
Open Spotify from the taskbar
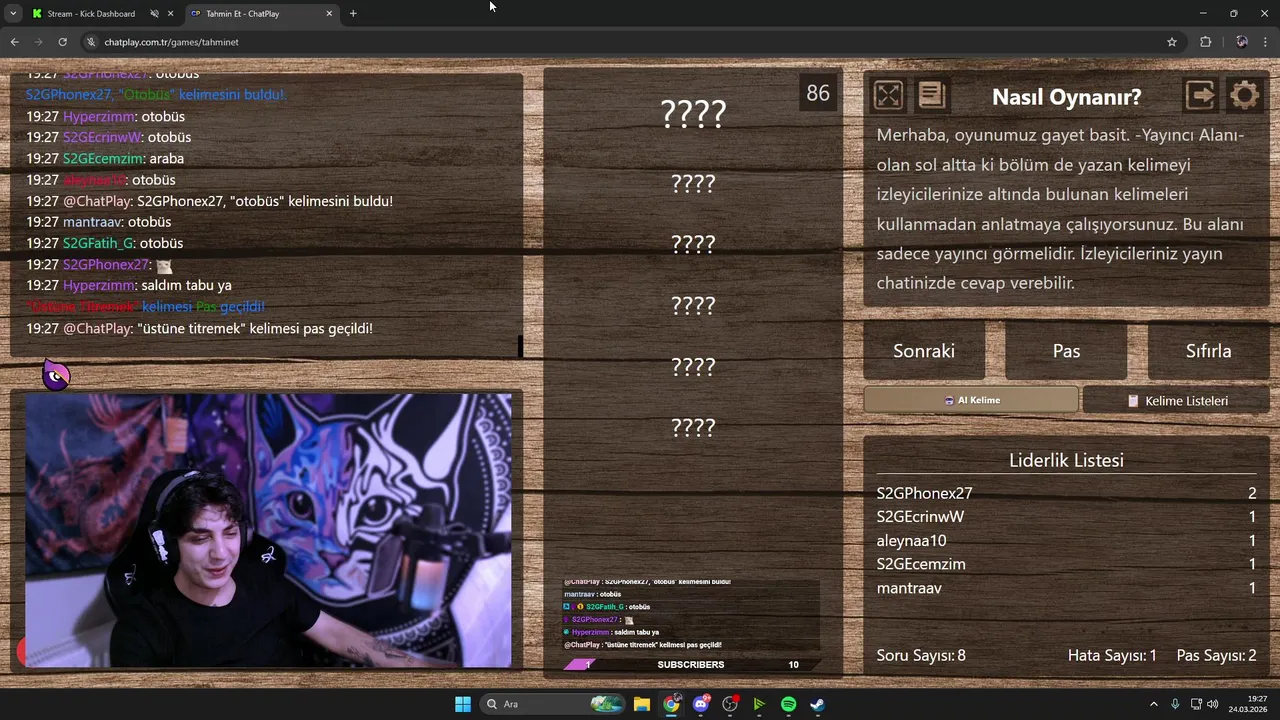788,704
